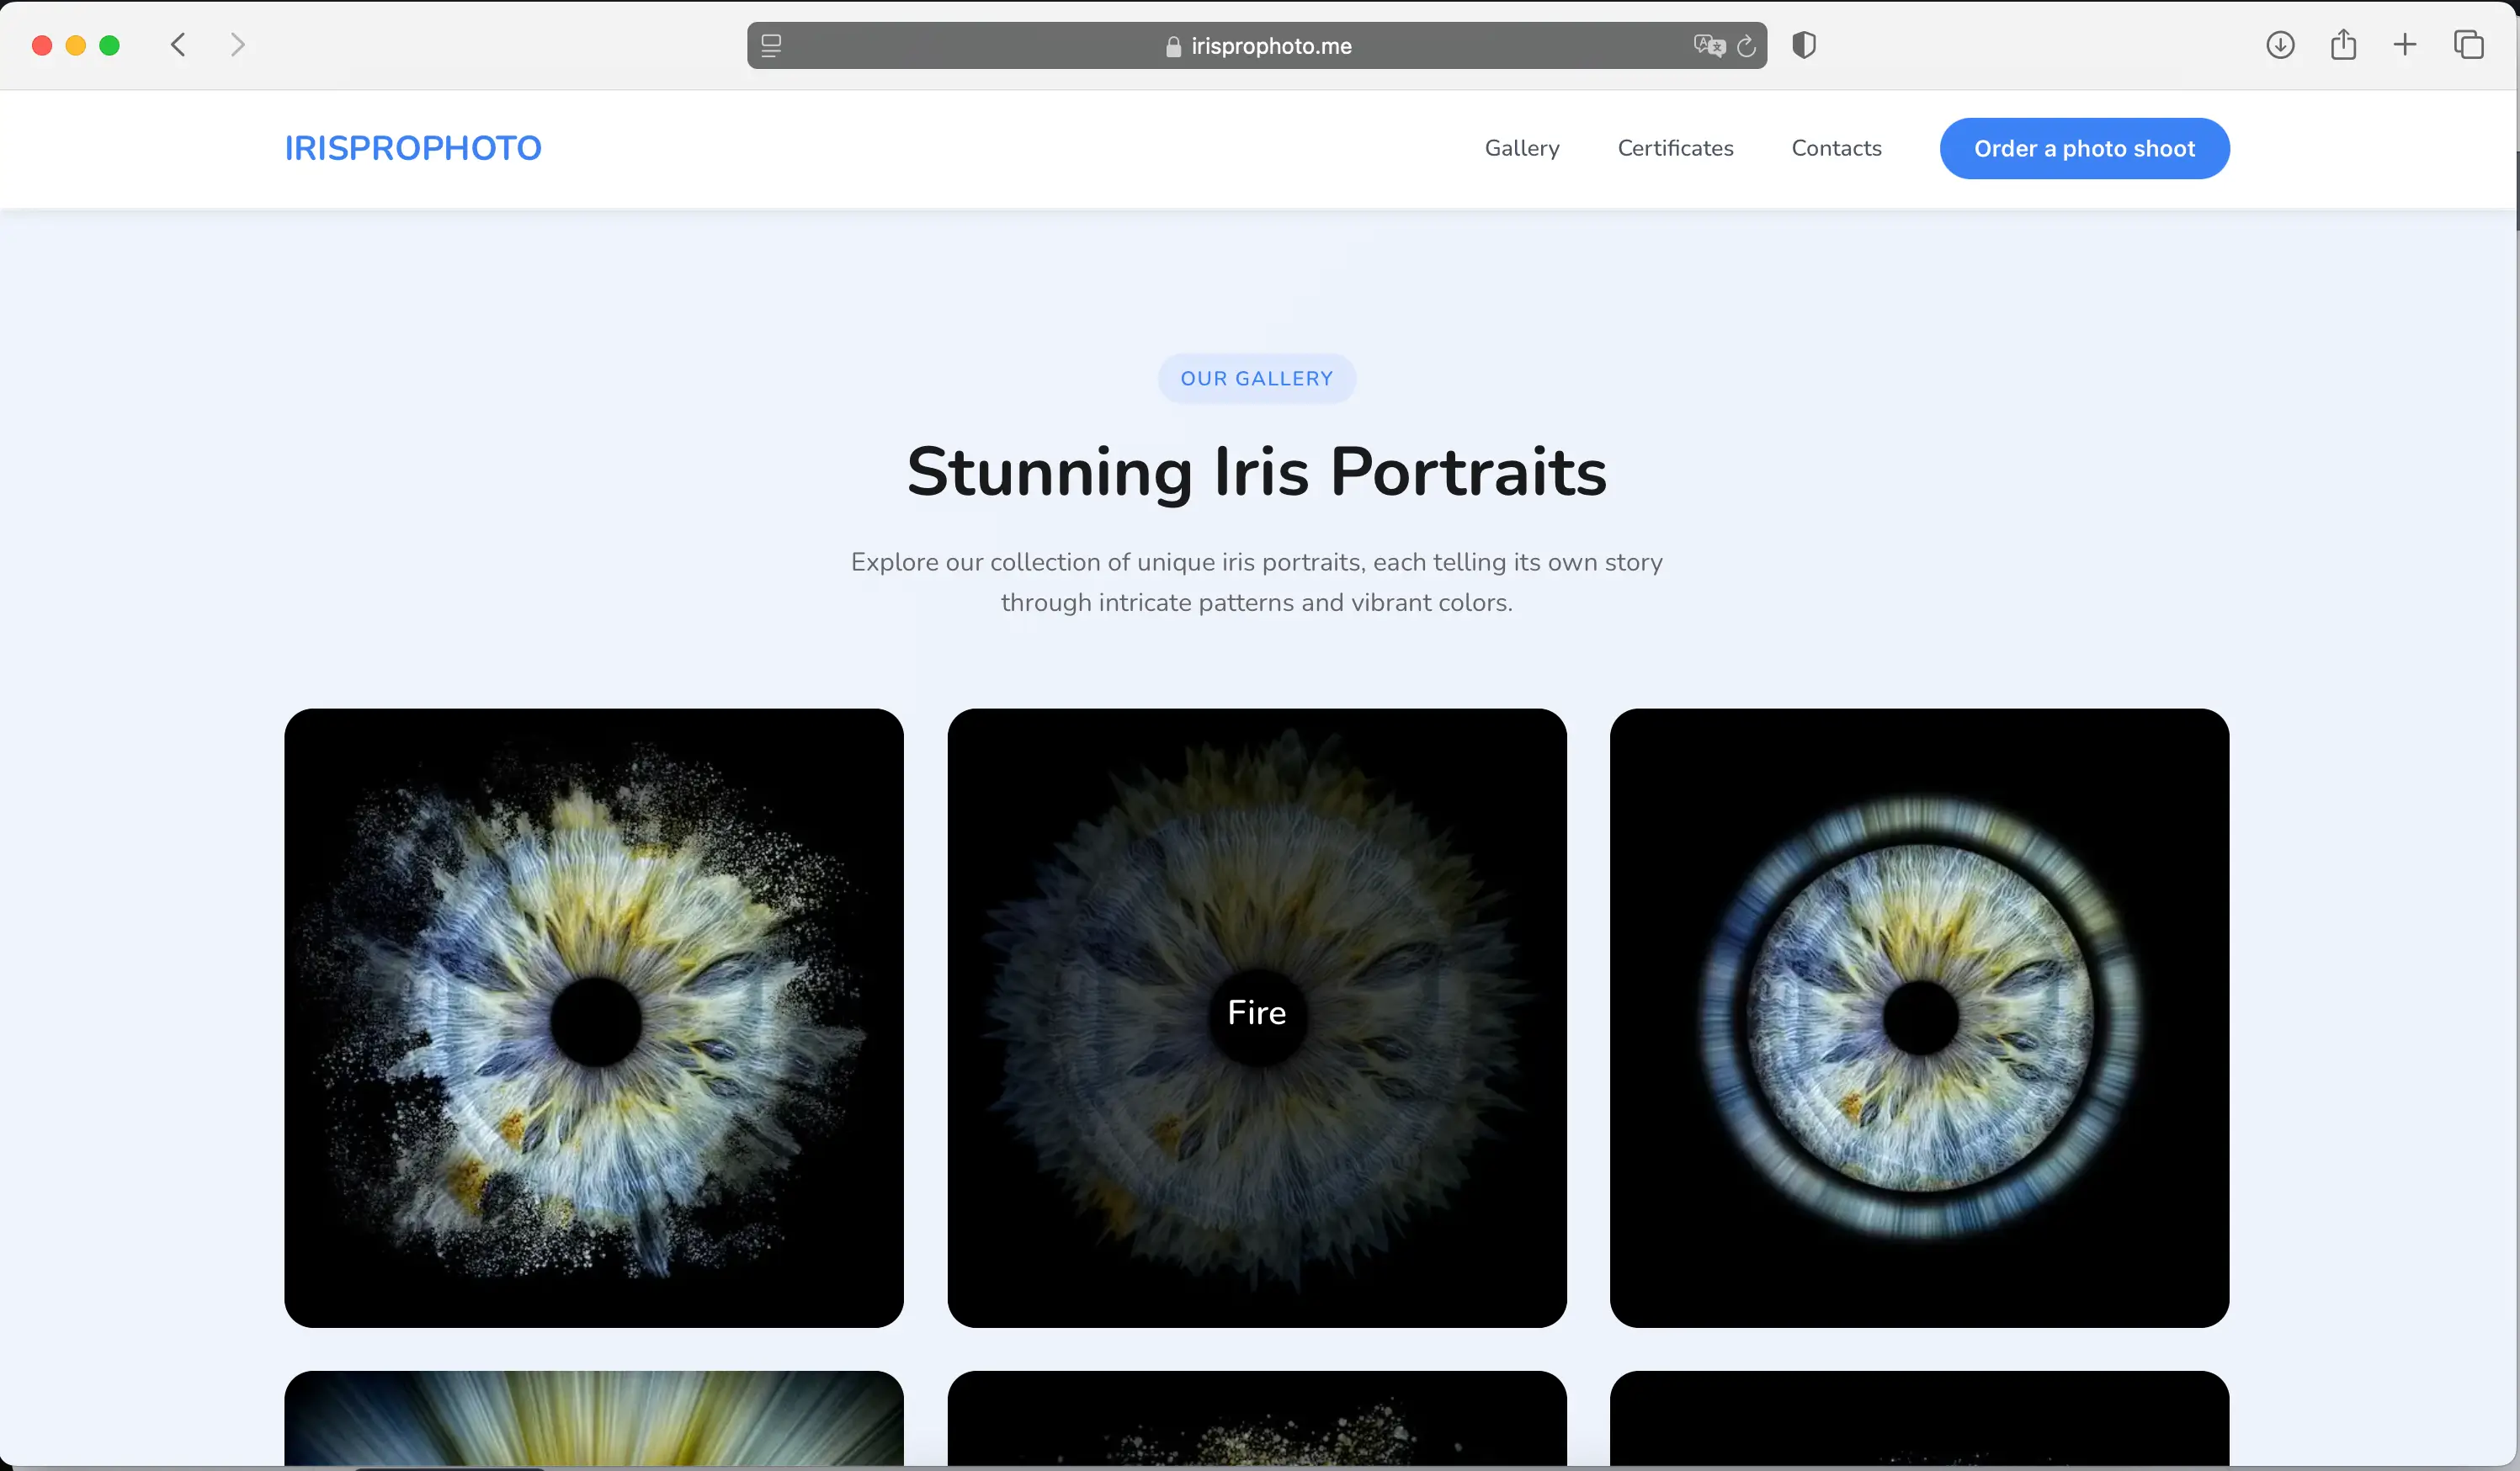Navigate back to the previous page
This screenshot has width=2520, height=1471.
click(x=178, y=44)
